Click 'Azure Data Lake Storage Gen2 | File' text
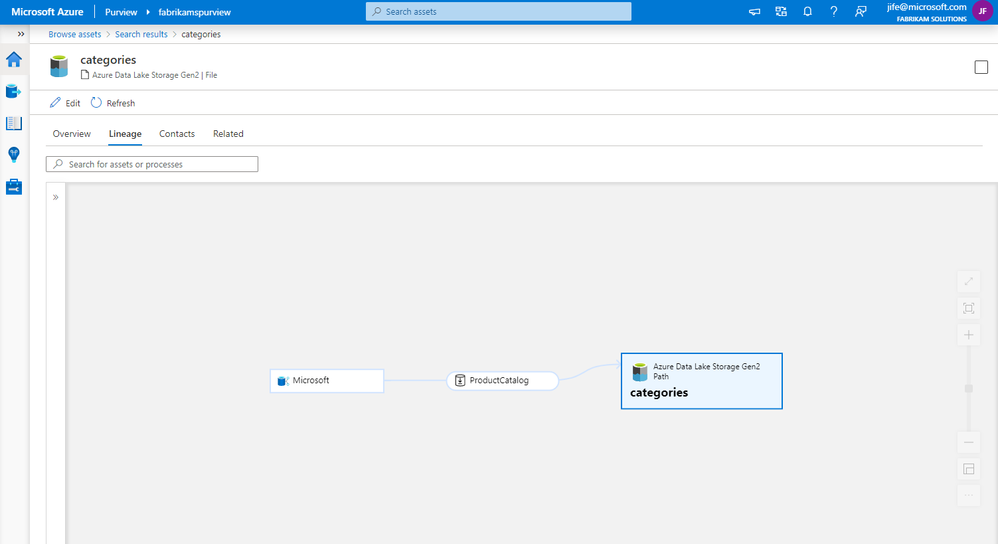Image resolution: width=998 pixels, height=544 pixels. pyautogui.click(x=155, y=75)
